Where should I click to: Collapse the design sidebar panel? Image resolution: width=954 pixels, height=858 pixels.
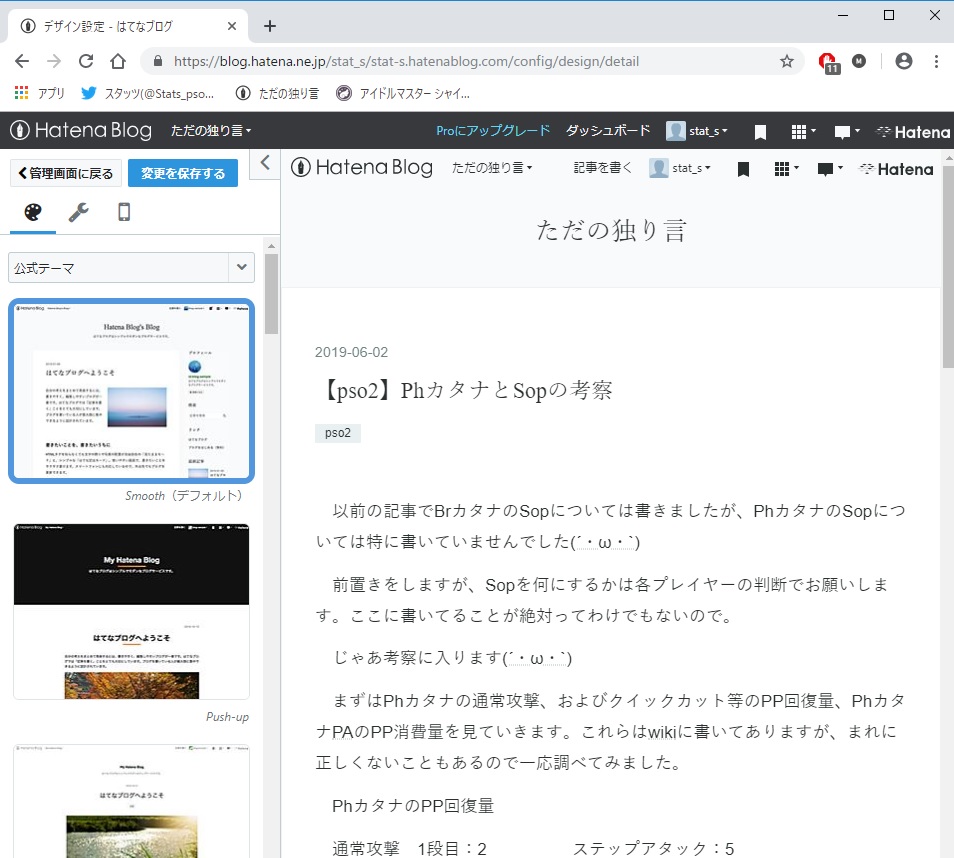click(265, 162)
